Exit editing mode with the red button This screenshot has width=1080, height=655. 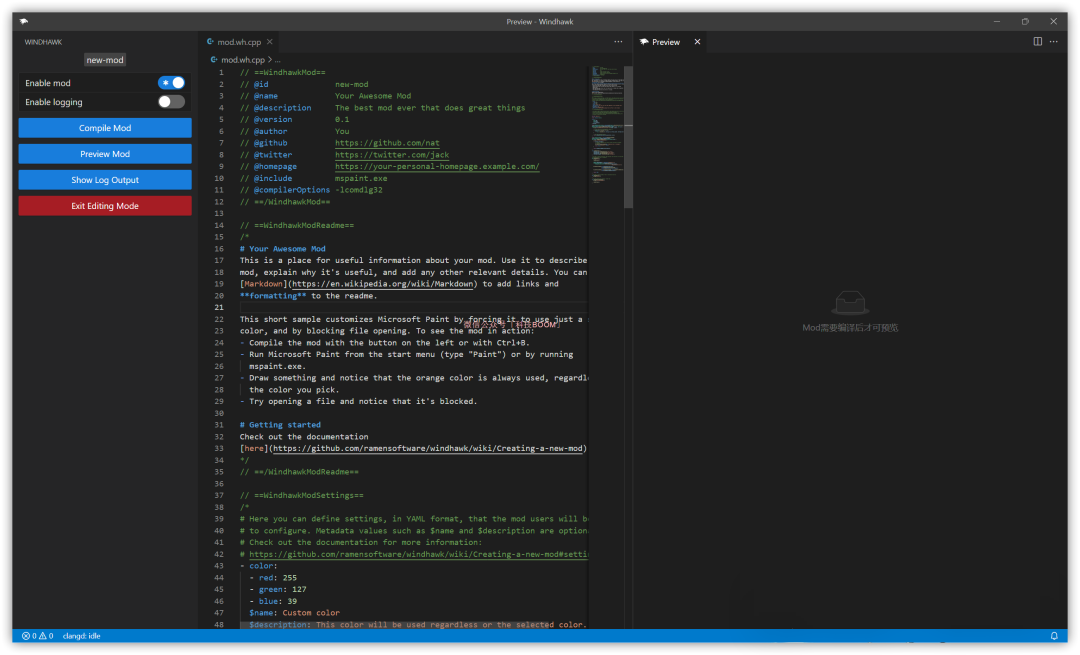[x=105, y=206]
